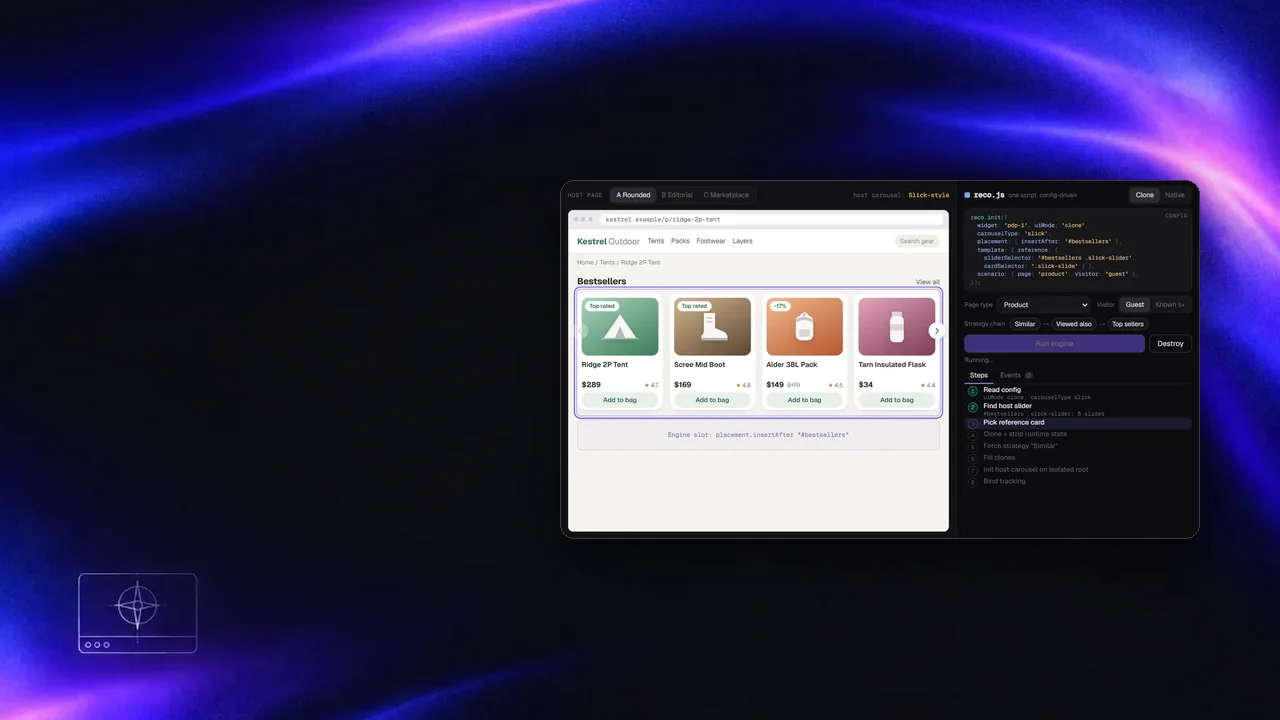Click the previous arrow on the Bestsellers carousel
Image resolution: width=1280 pixels, height=720 pixels.
[x=582, y=331]
